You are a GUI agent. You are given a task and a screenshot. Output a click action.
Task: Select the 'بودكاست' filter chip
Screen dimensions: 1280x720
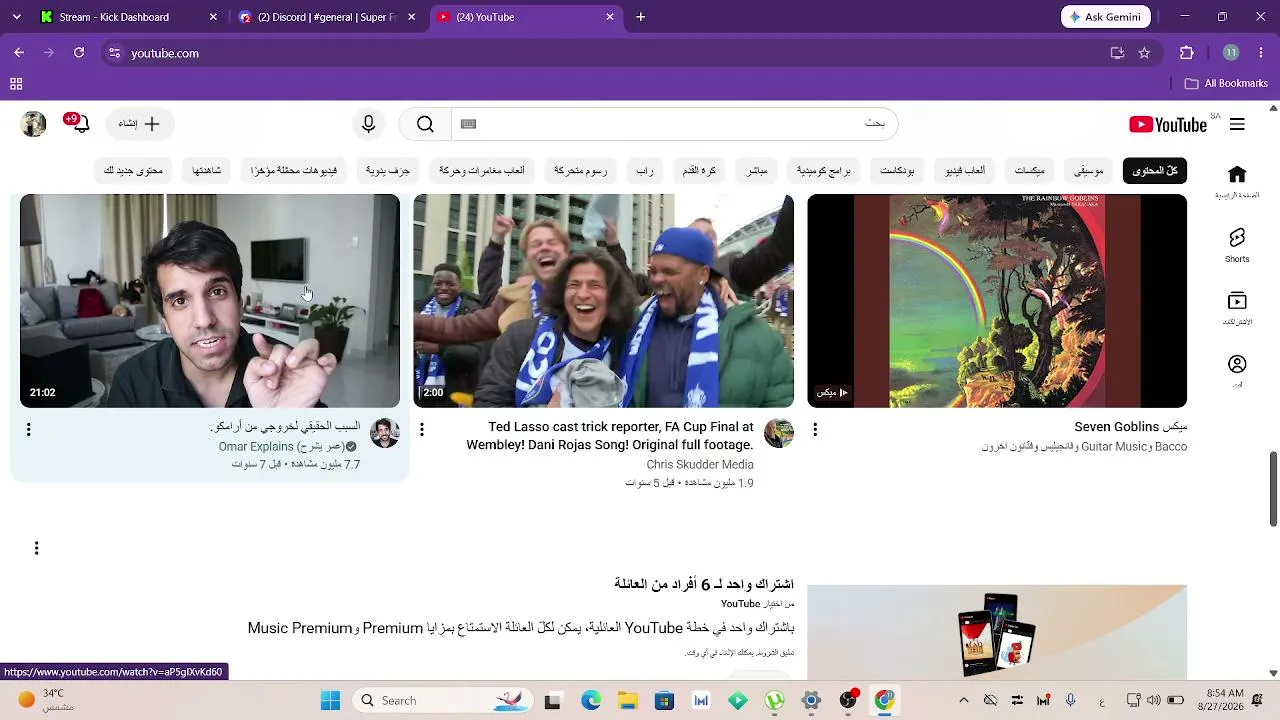click(897, 170)
